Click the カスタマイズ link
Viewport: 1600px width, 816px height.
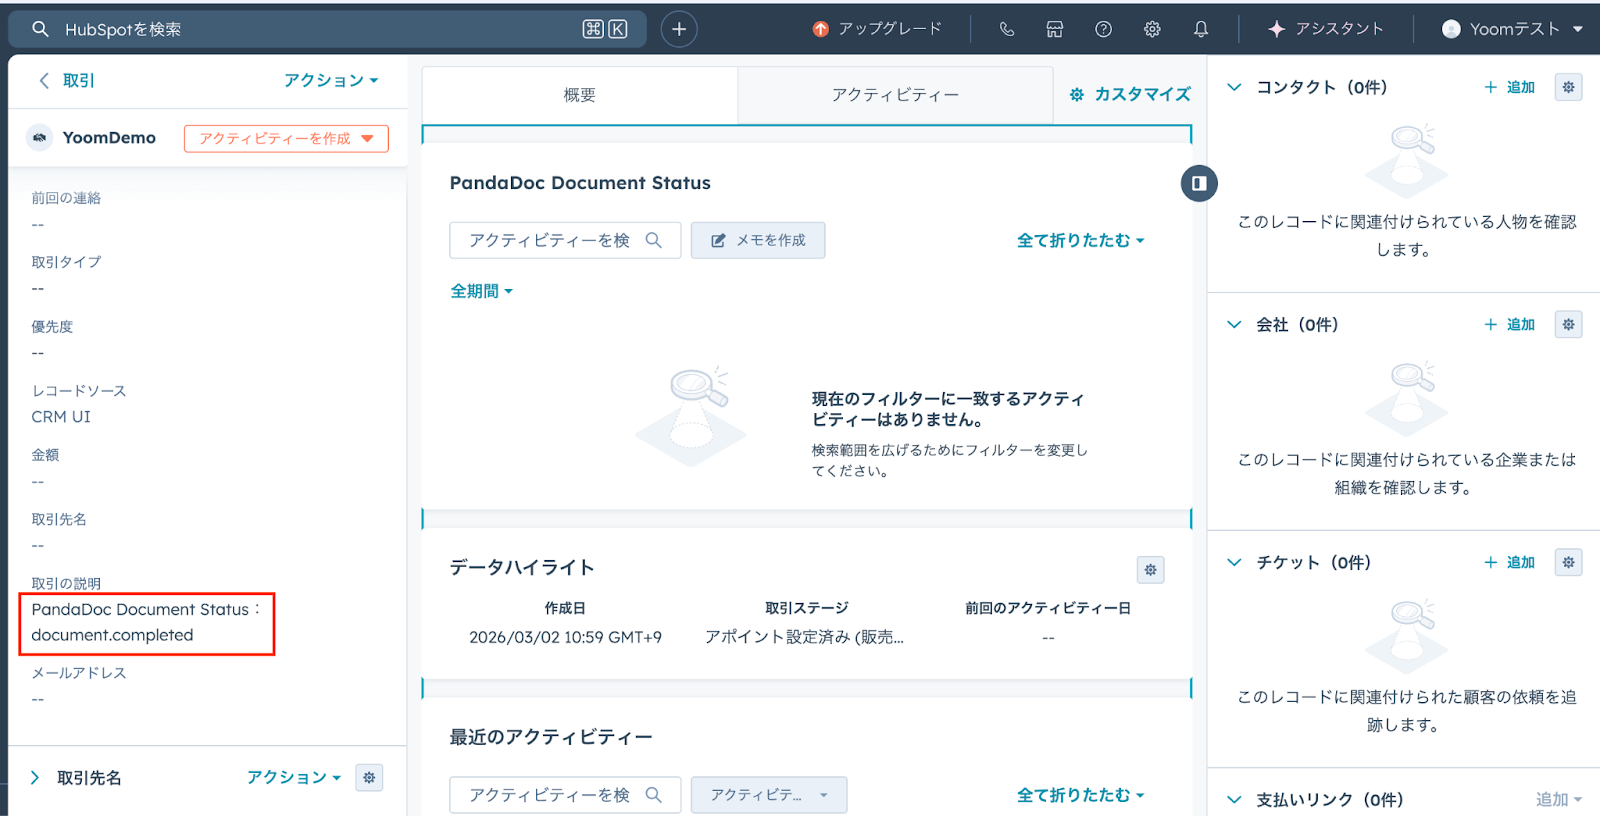(1130, 94)
